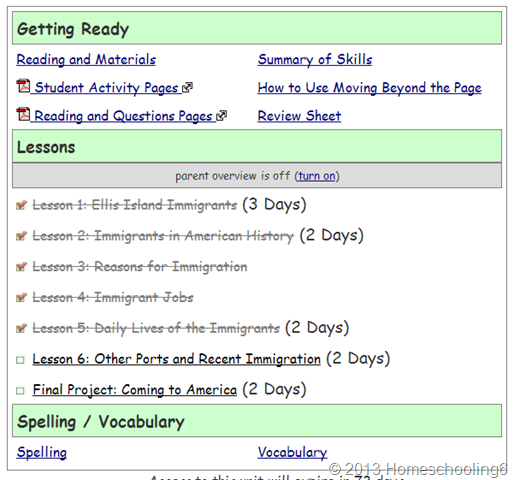Open the Review Sheet link
The image size is (514, 480).
pyautogui.click(x=299, y=116)
